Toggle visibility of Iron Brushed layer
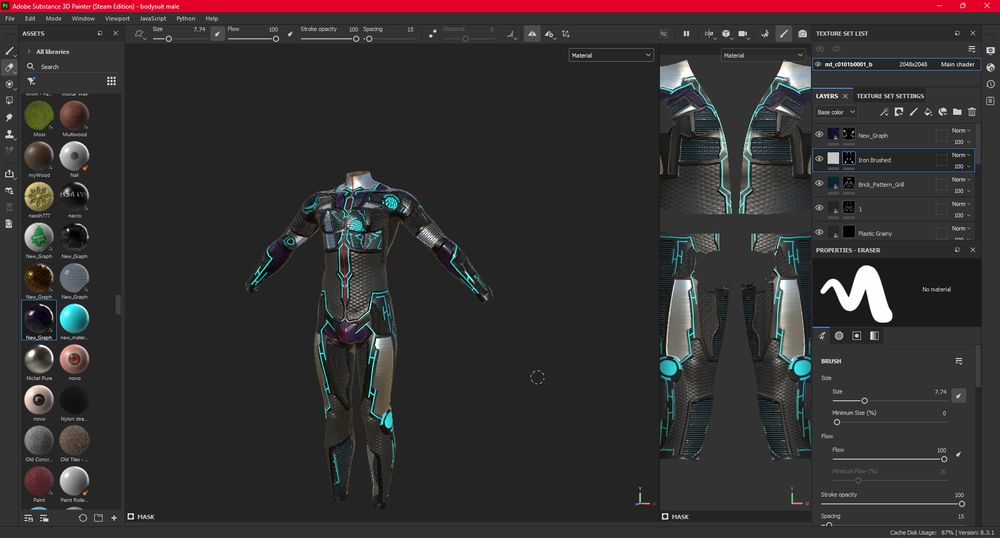Image resolution: width=1000 pixels, height=538 pixels. click(819, 159)
